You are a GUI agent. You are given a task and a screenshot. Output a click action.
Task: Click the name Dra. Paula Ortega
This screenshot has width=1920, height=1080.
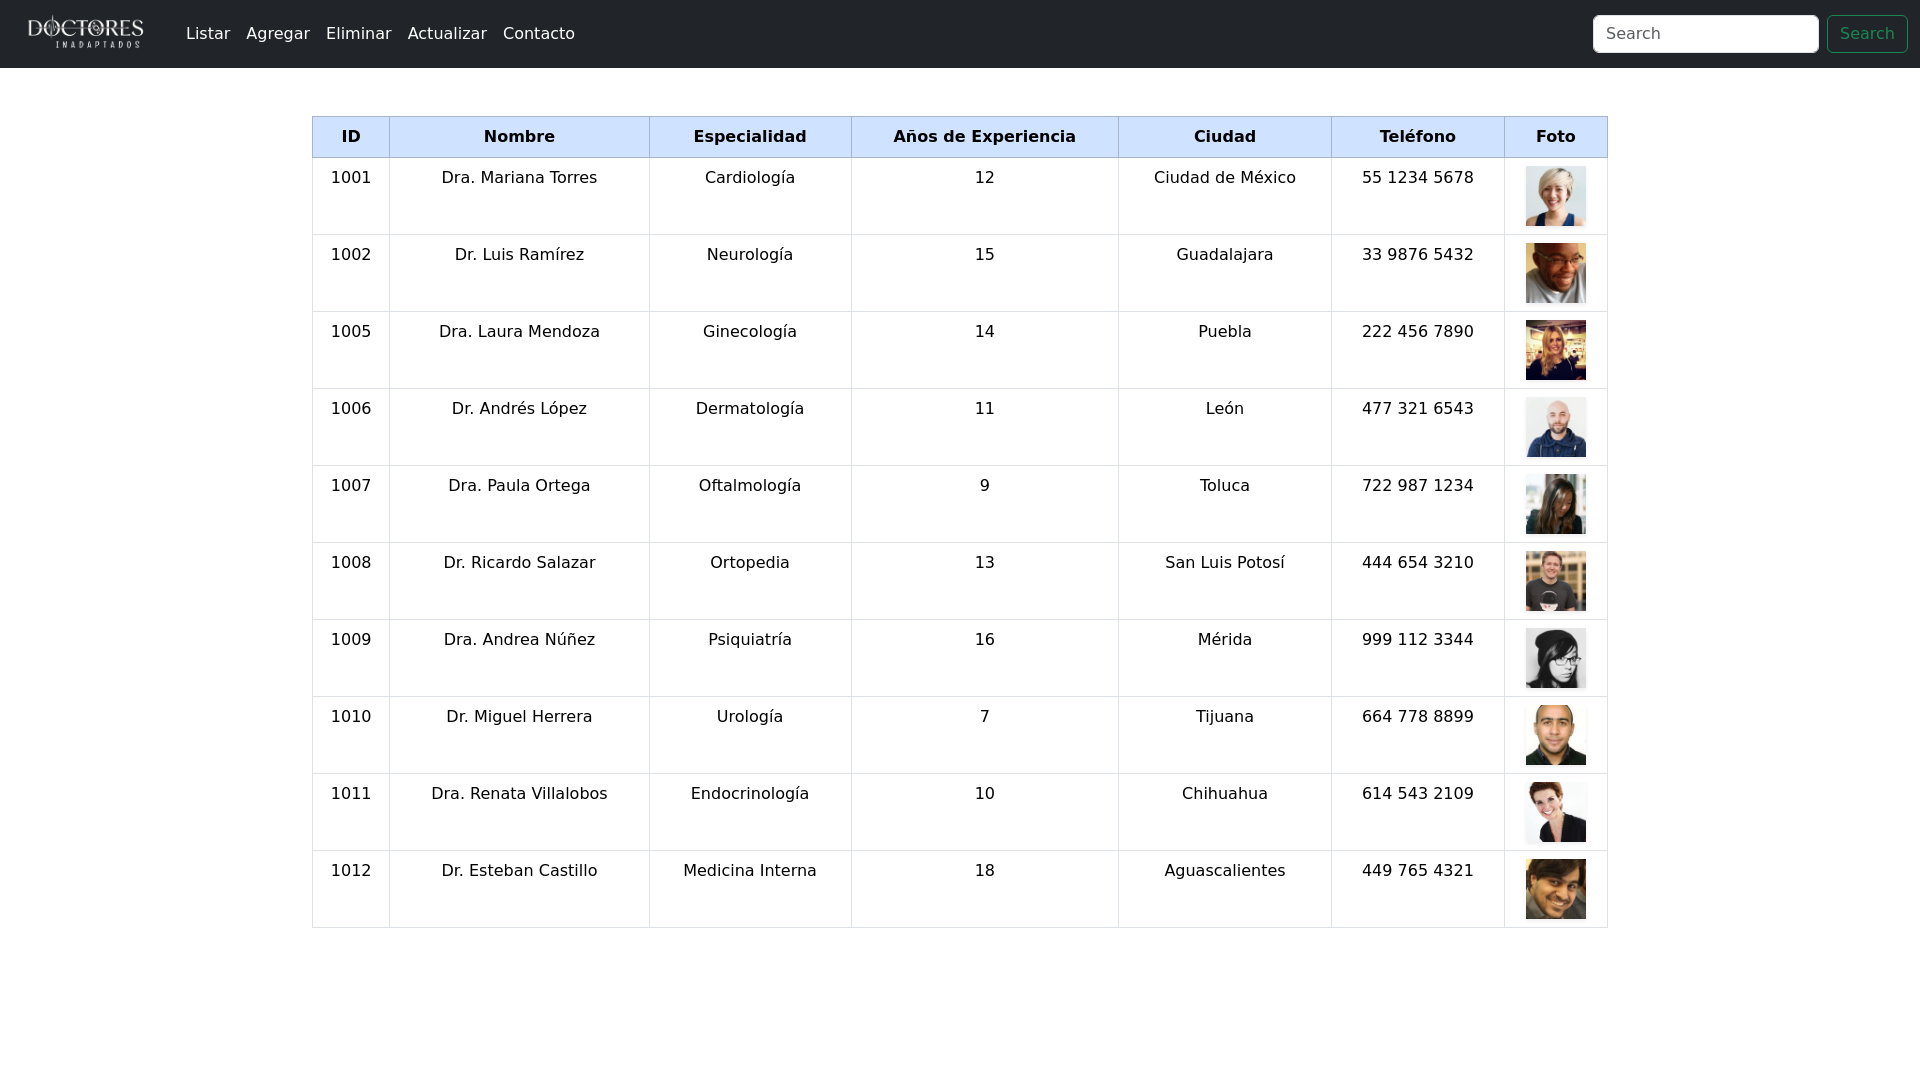coord(519,486)
